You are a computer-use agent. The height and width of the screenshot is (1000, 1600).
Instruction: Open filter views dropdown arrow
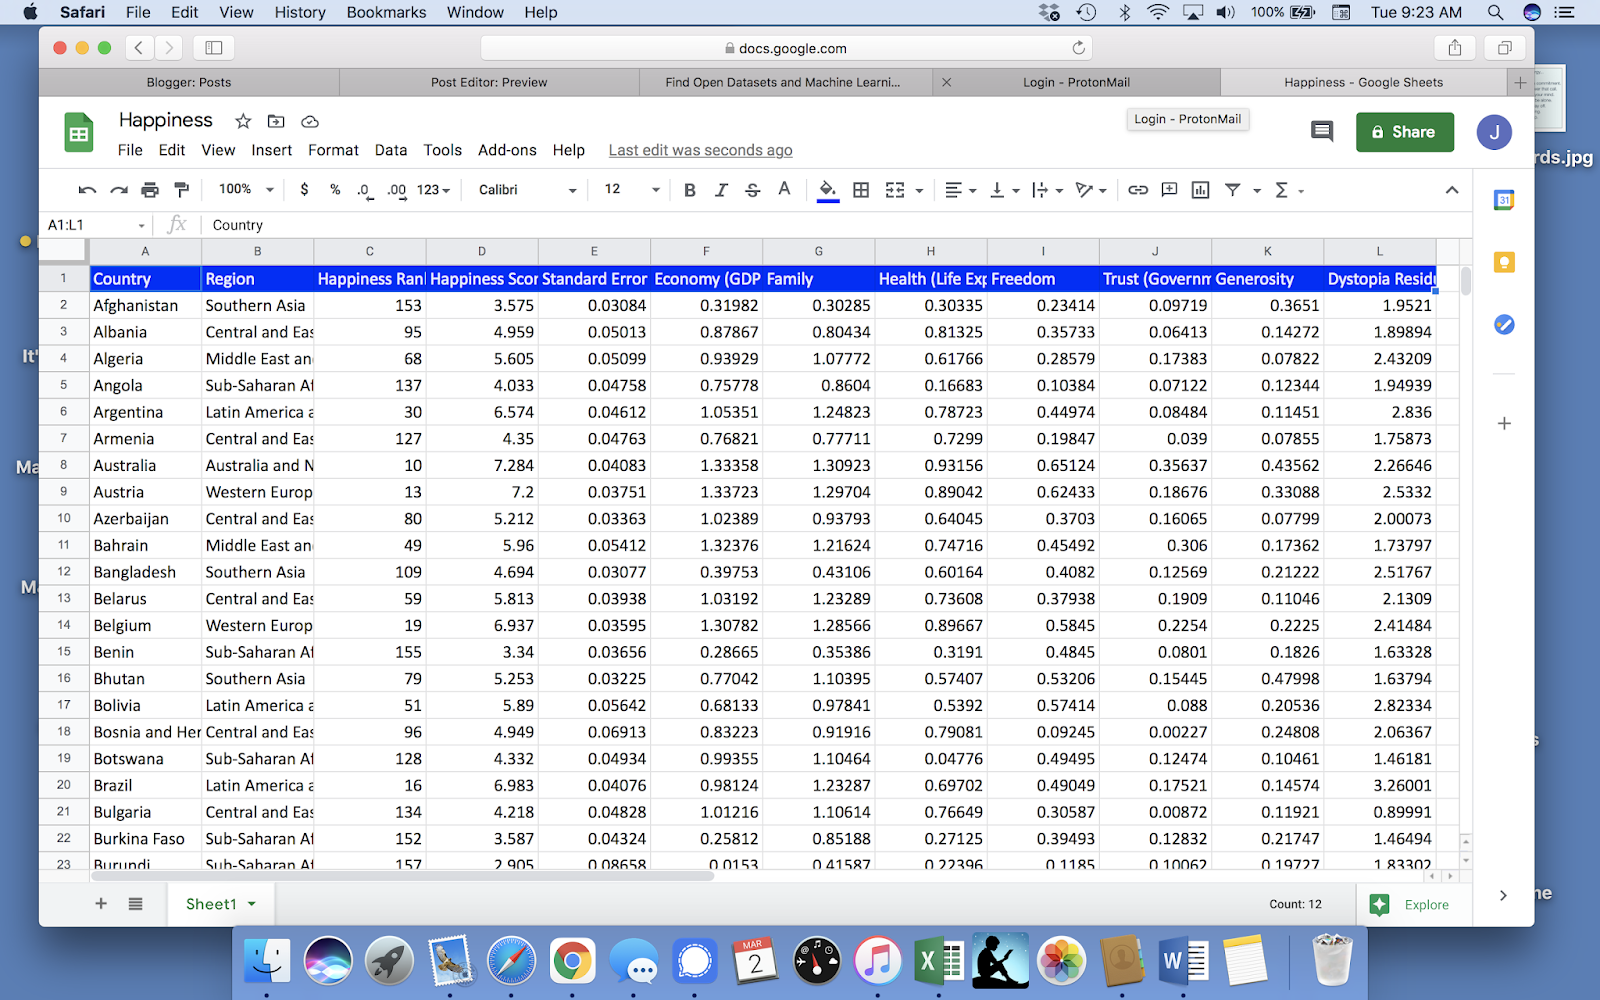pyautogui.click(x=1257, y=190)
